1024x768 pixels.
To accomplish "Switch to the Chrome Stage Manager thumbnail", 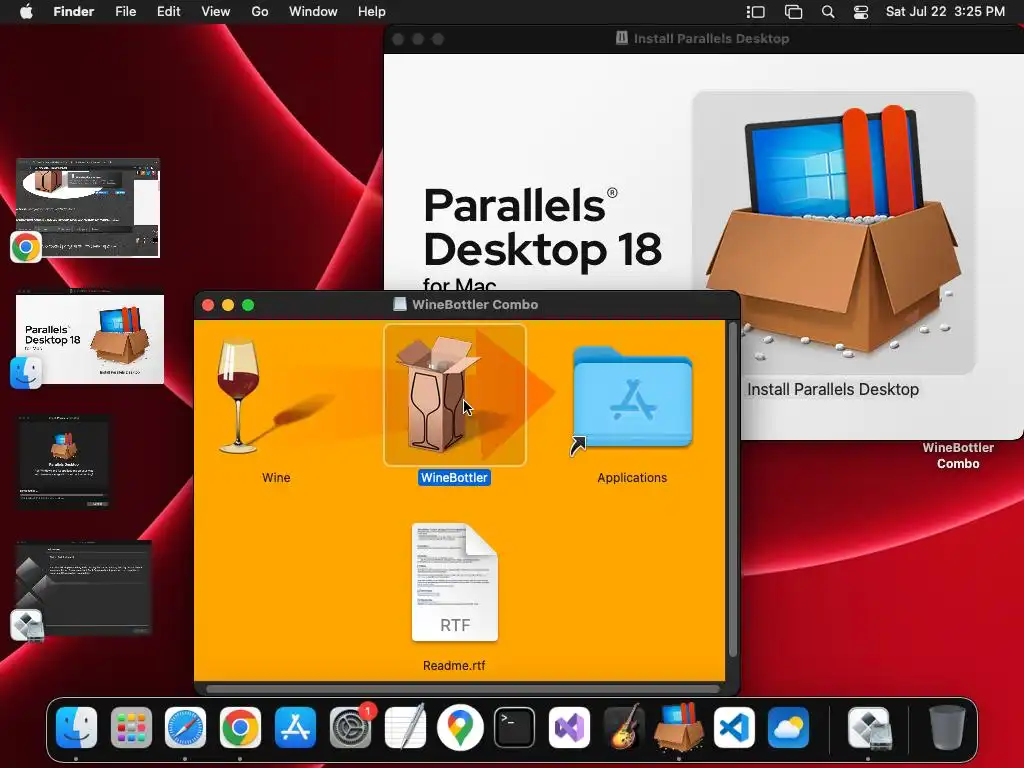I will click(x=88, y=208).
